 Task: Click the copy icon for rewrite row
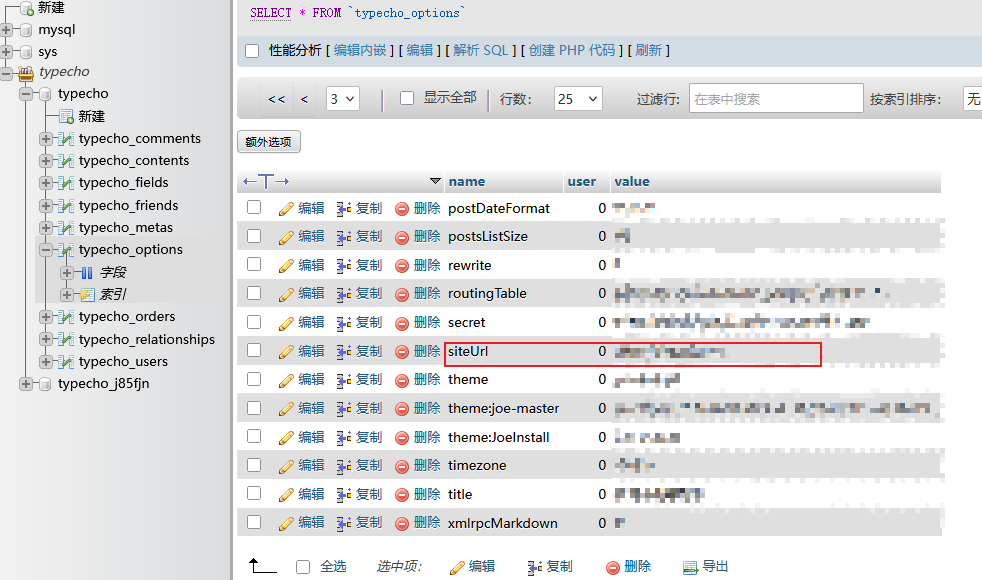tap(344, 266)
